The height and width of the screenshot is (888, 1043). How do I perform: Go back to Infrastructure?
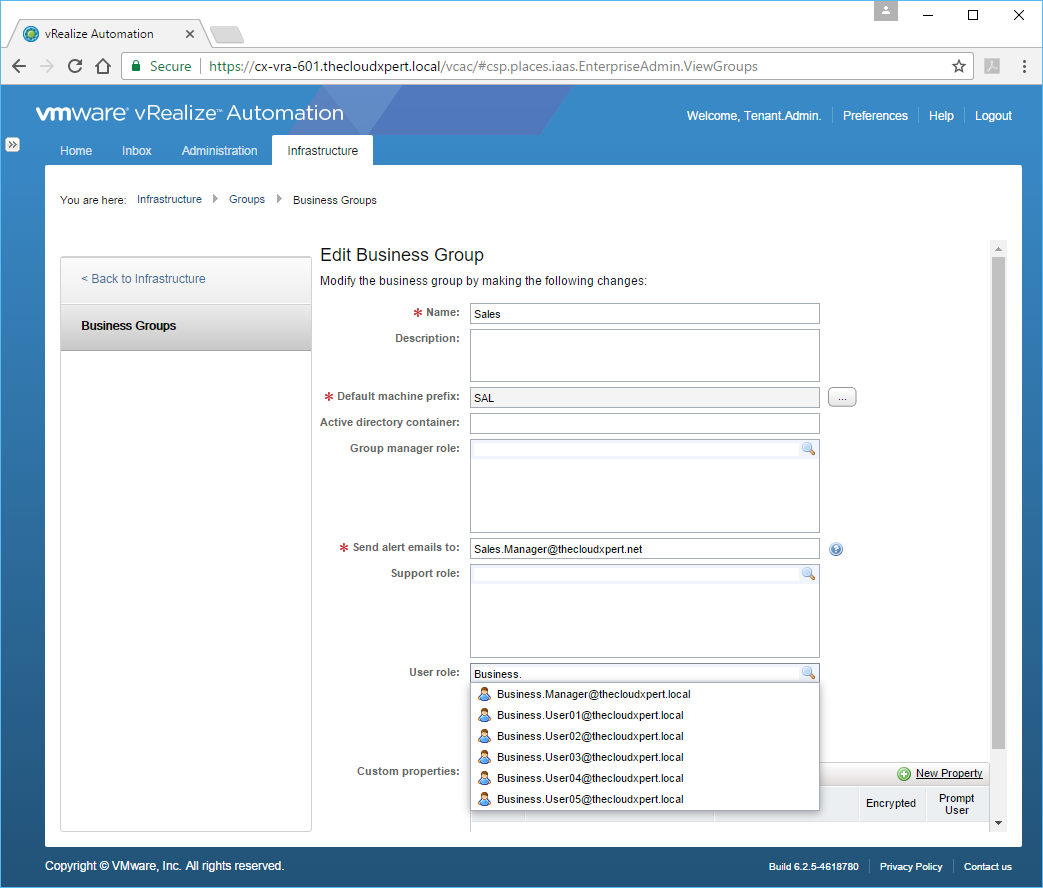[x=143, y=279]
